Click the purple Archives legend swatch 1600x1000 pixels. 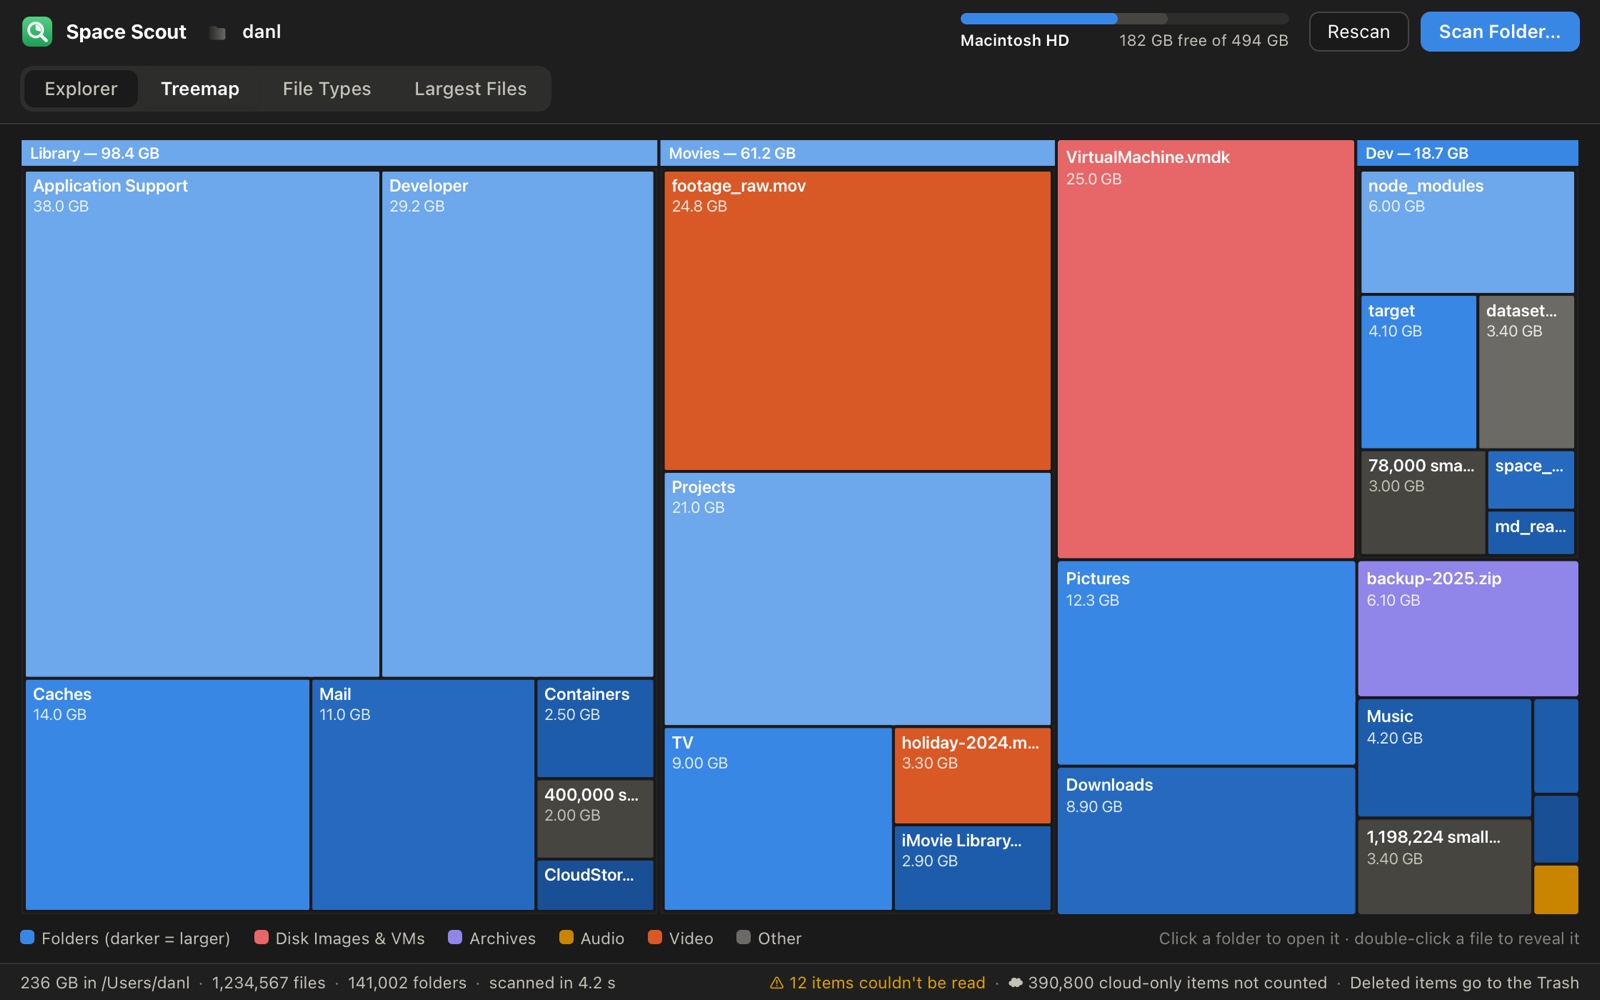[x=455, y=938]
